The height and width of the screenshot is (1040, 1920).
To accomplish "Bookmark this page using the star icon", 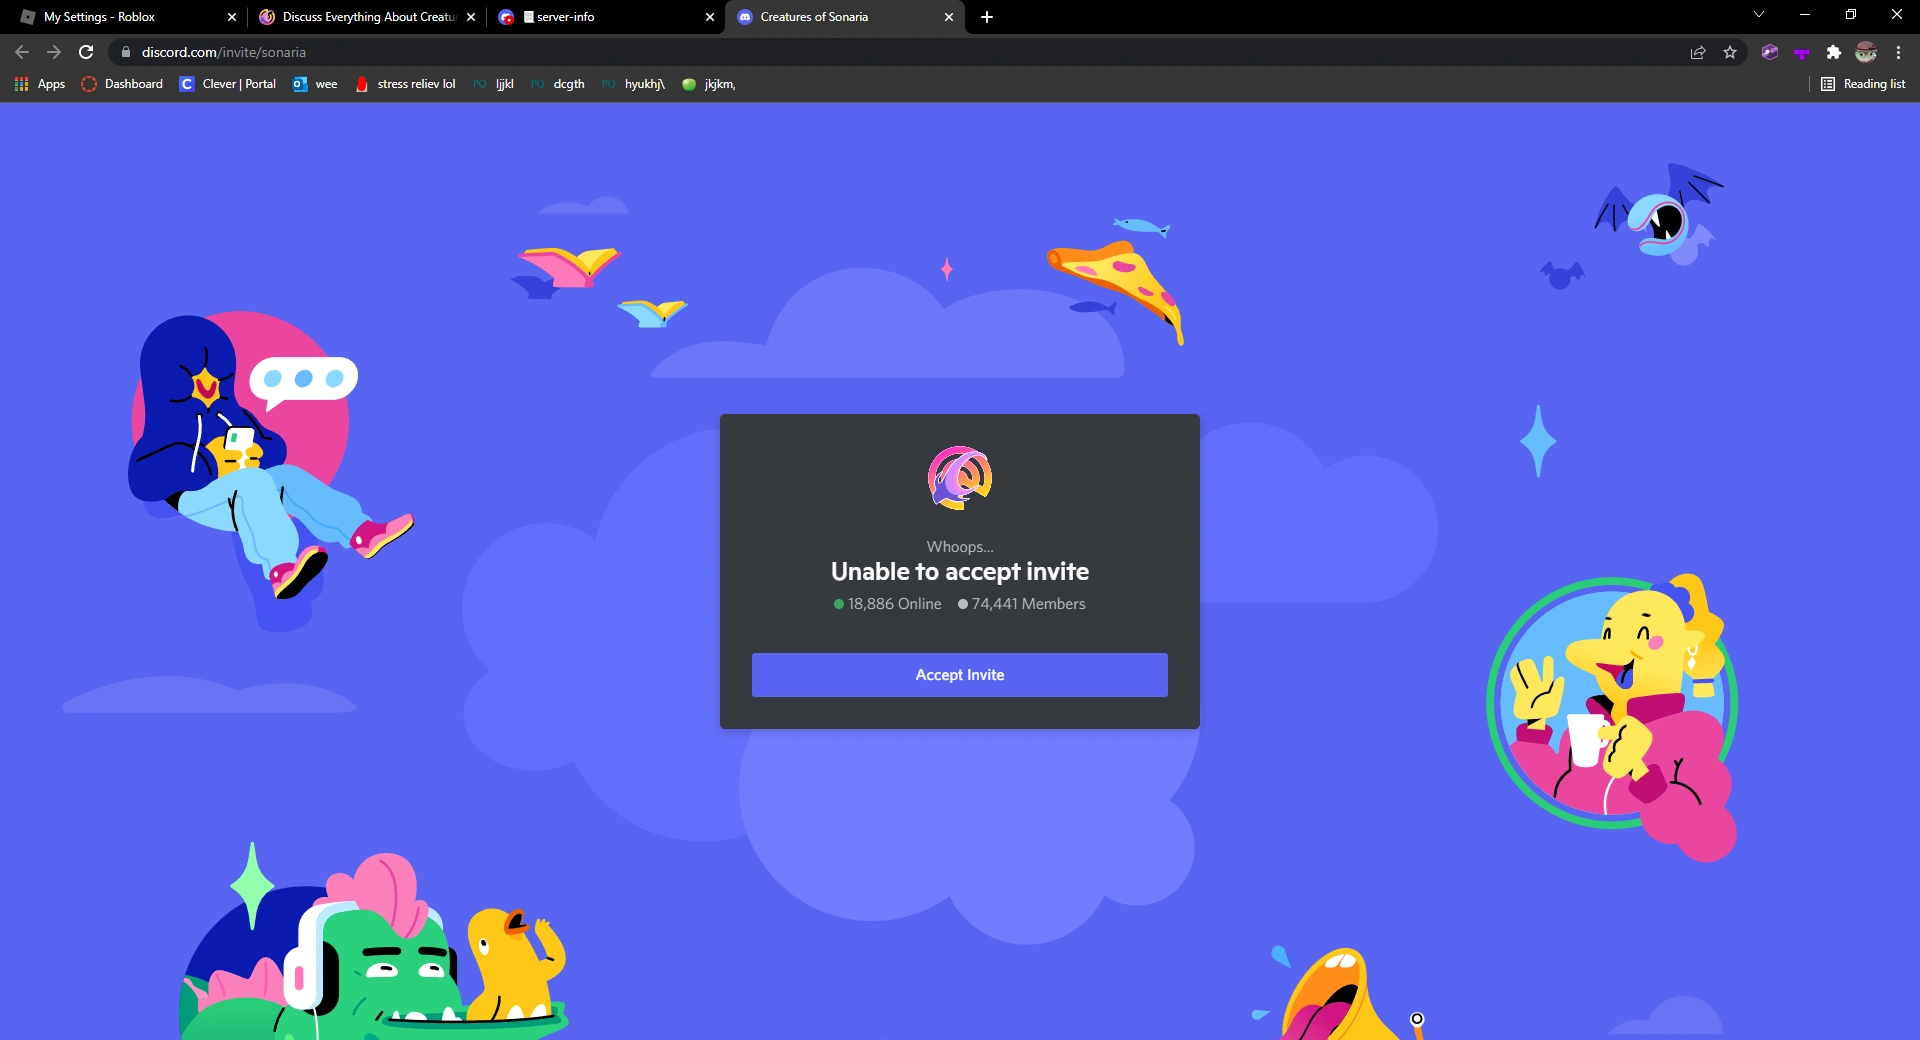I will pyautogui.click(x=1730, y=52).
